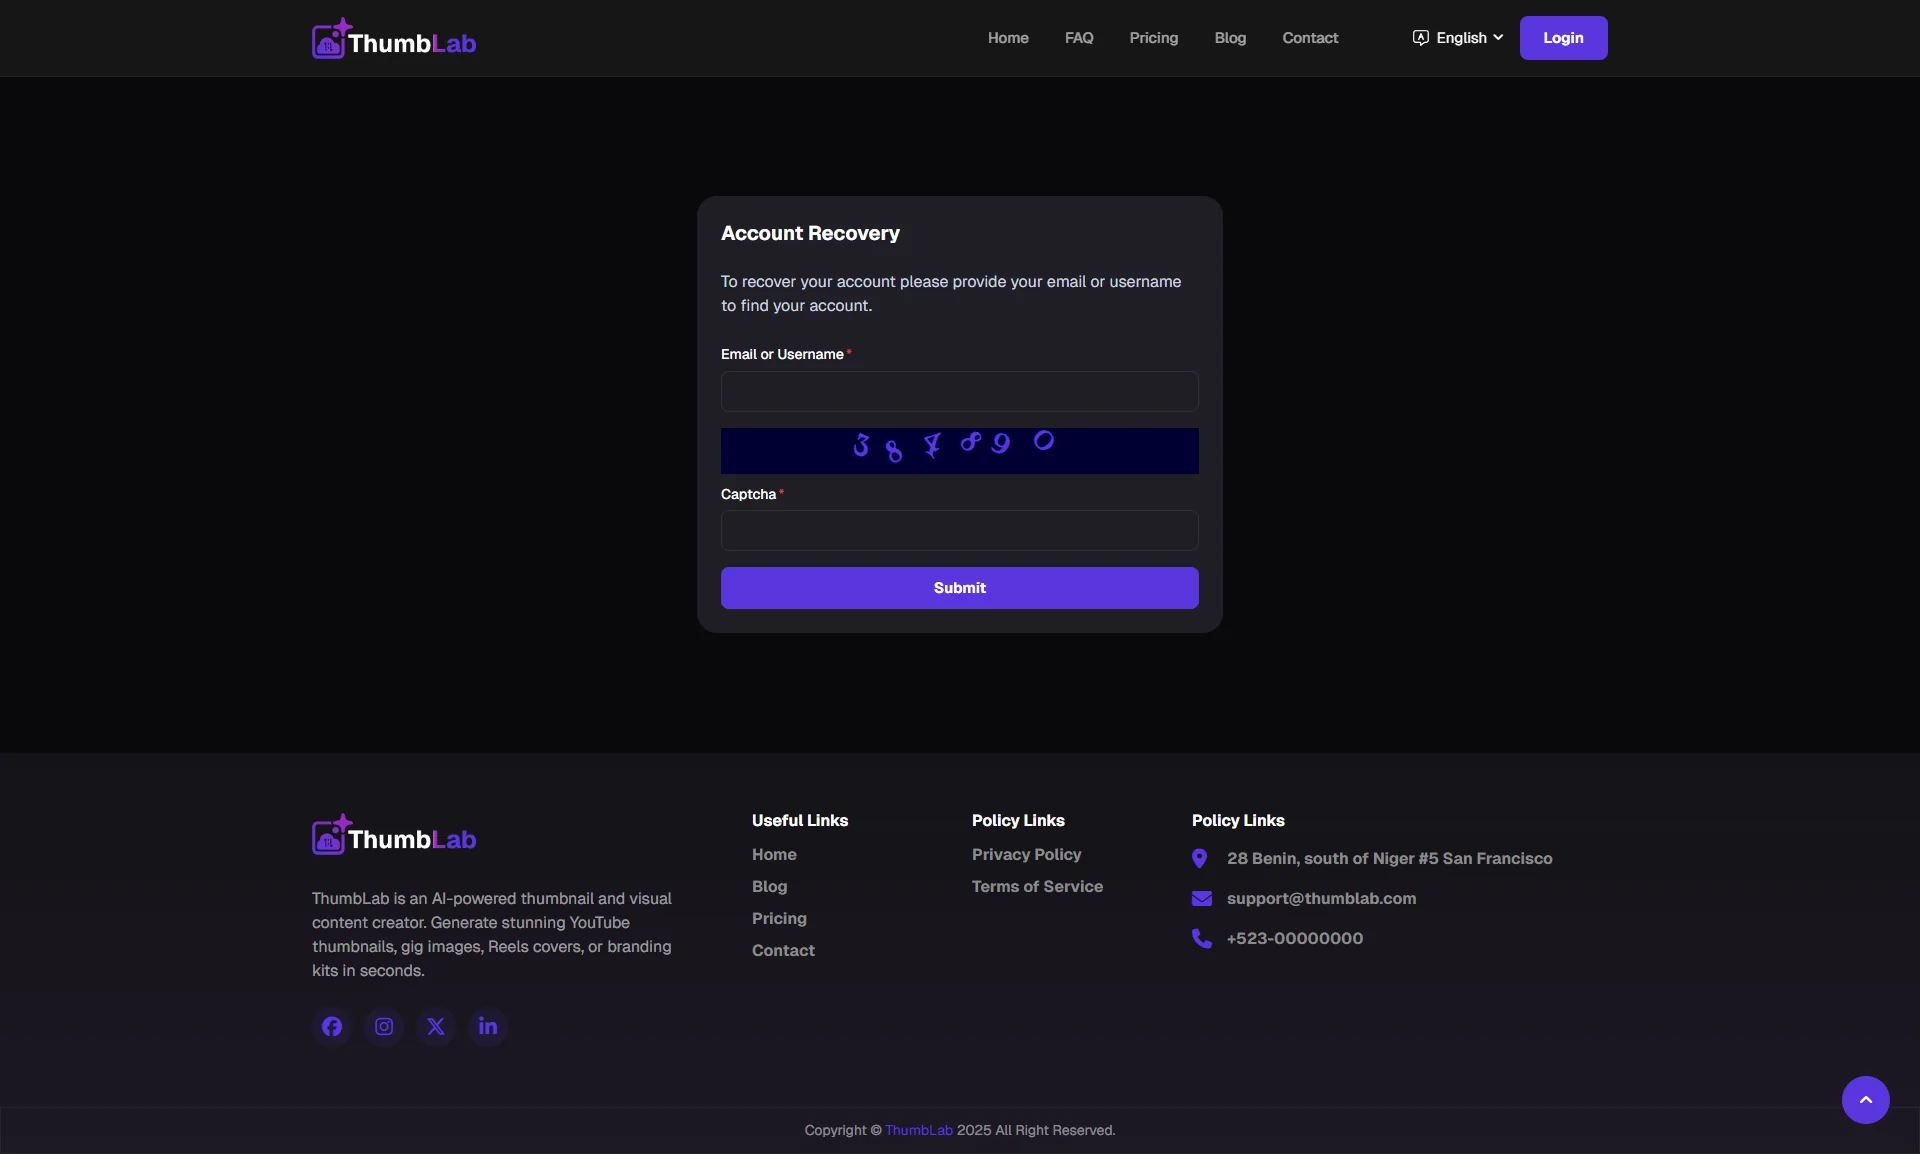Go to Pricing in top navigation

(1153, 38)
